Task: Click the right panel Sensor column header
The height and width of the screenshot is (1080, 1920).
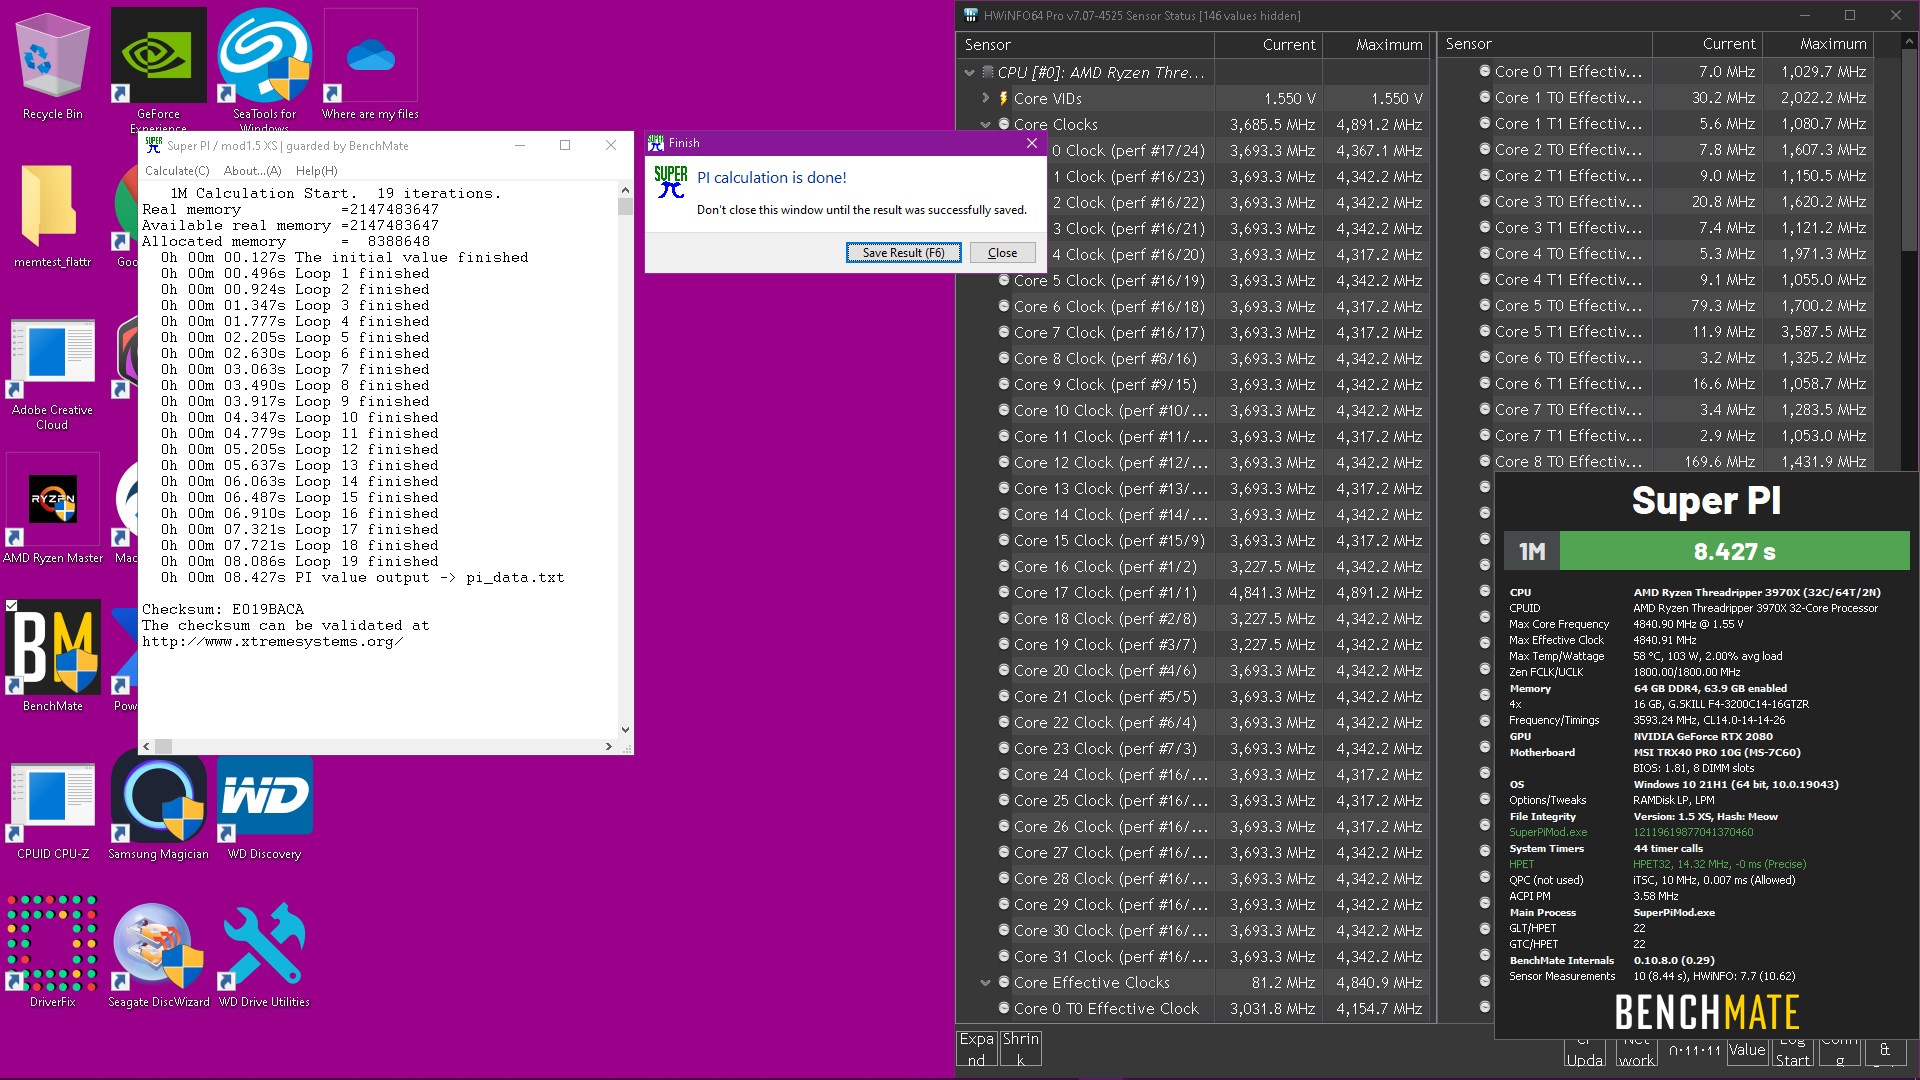Action: click(1546, 44)
